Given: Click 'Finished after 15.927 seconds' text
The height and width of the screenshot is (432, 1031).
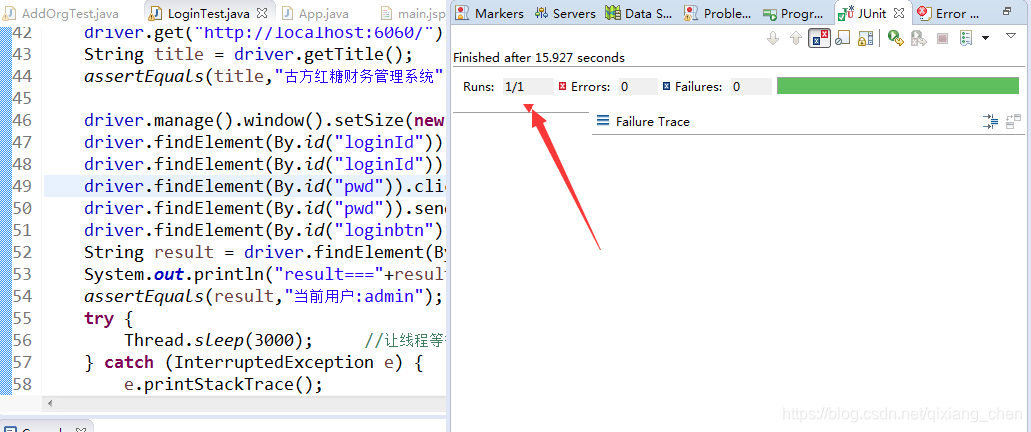Looking at the screenshot, I should click(x=539, y=58).
